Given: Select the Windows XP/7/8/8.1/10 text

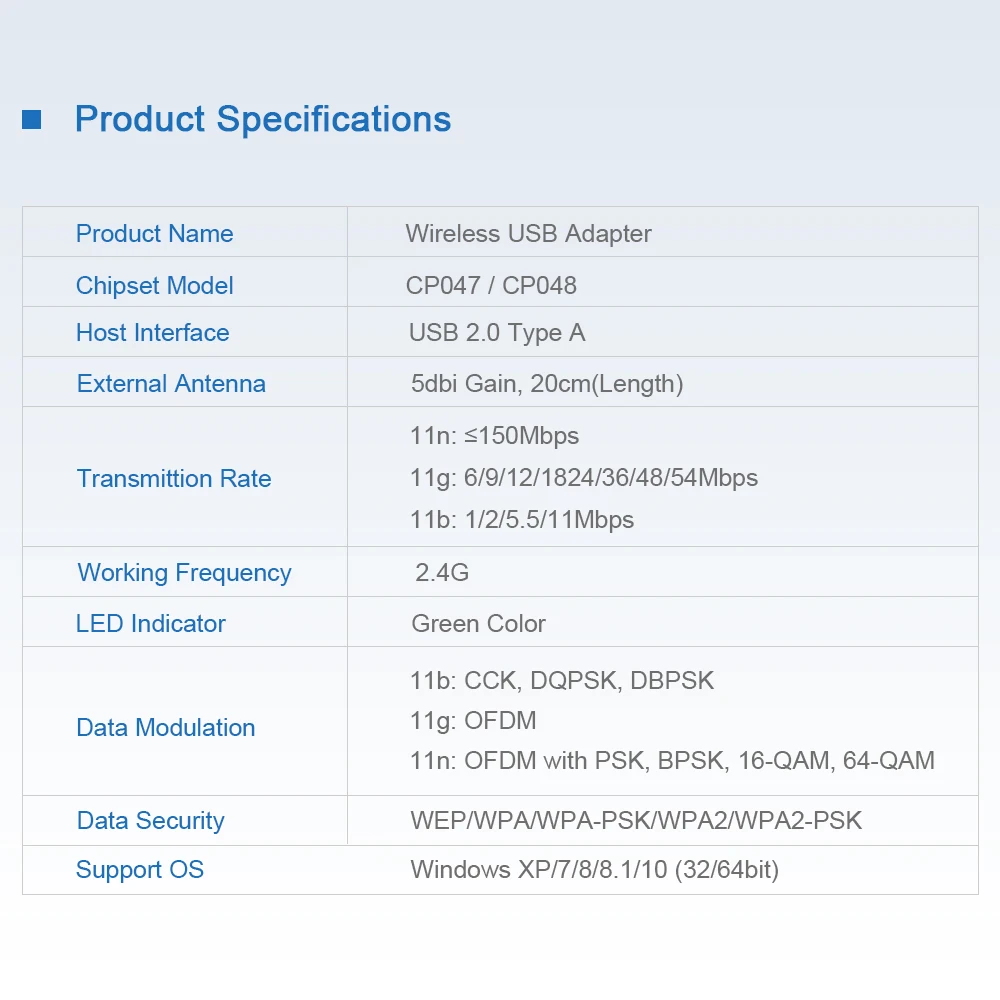Looking at the screenshot, I should click(594, 870).
